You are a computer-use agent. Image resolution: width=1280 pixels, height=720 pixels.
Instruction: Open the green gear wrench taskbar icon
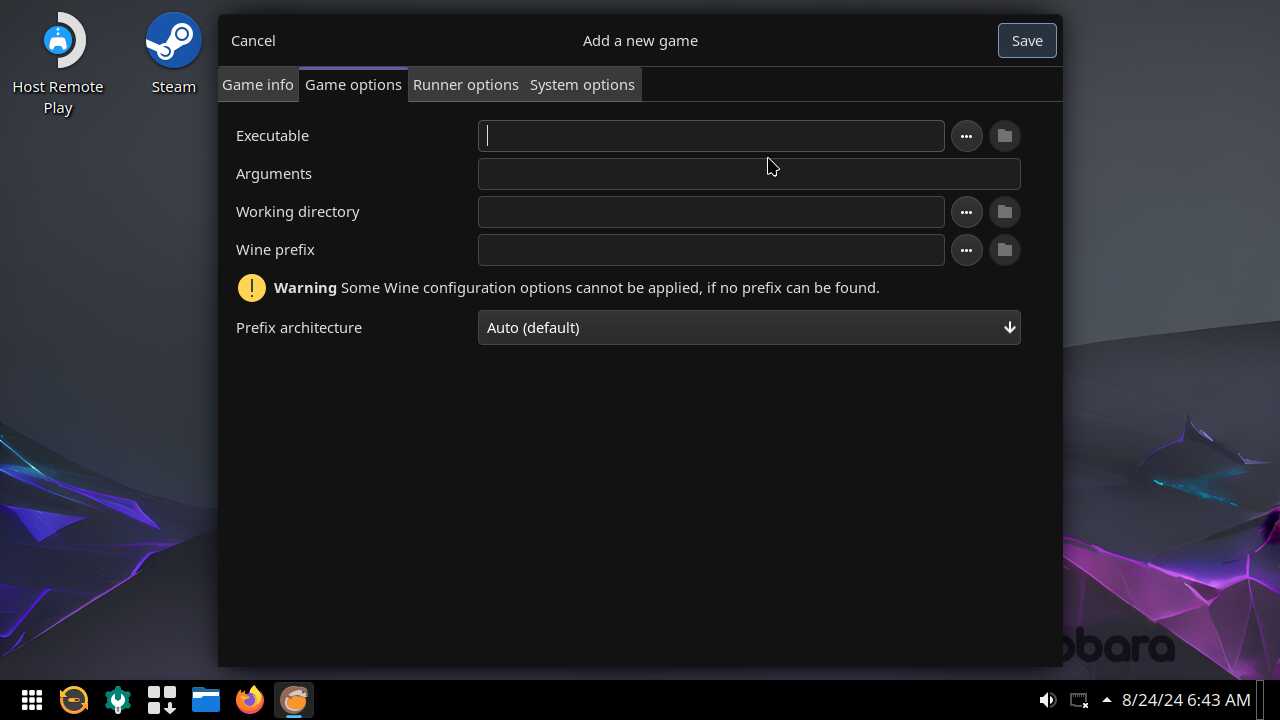pyautogui.click(x=118, y=700)
